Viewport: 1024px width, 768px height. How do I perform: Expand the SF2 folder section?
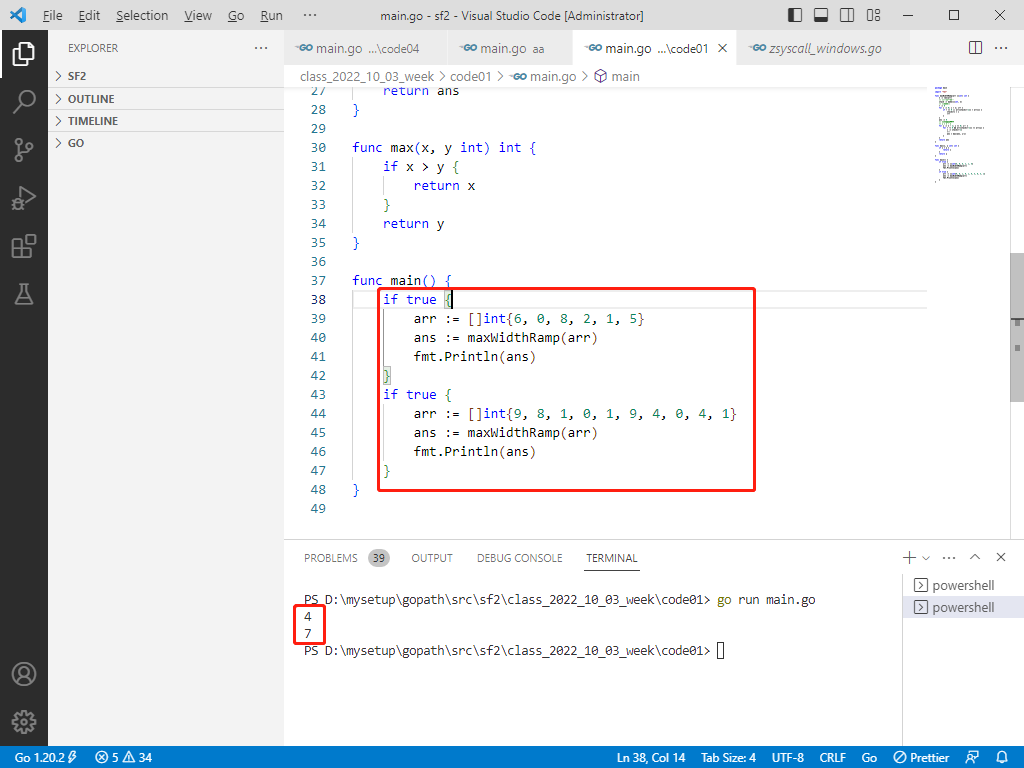coord(166,76)
